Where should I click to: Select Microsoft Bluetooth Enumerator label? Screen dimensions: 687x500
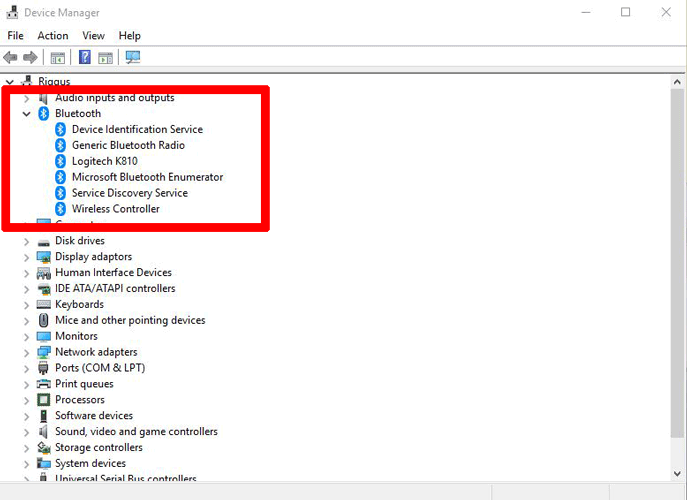[x=148, y=177]
